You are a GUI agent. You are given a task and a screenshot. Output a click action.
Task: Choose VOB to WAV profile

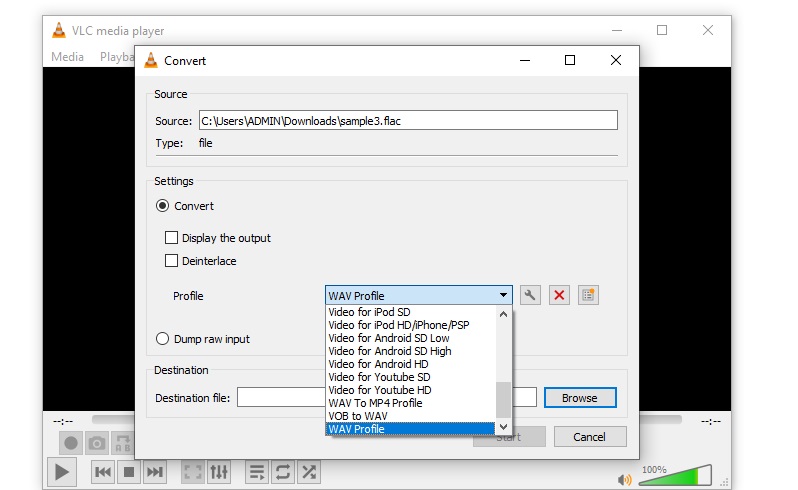(410, 416)
